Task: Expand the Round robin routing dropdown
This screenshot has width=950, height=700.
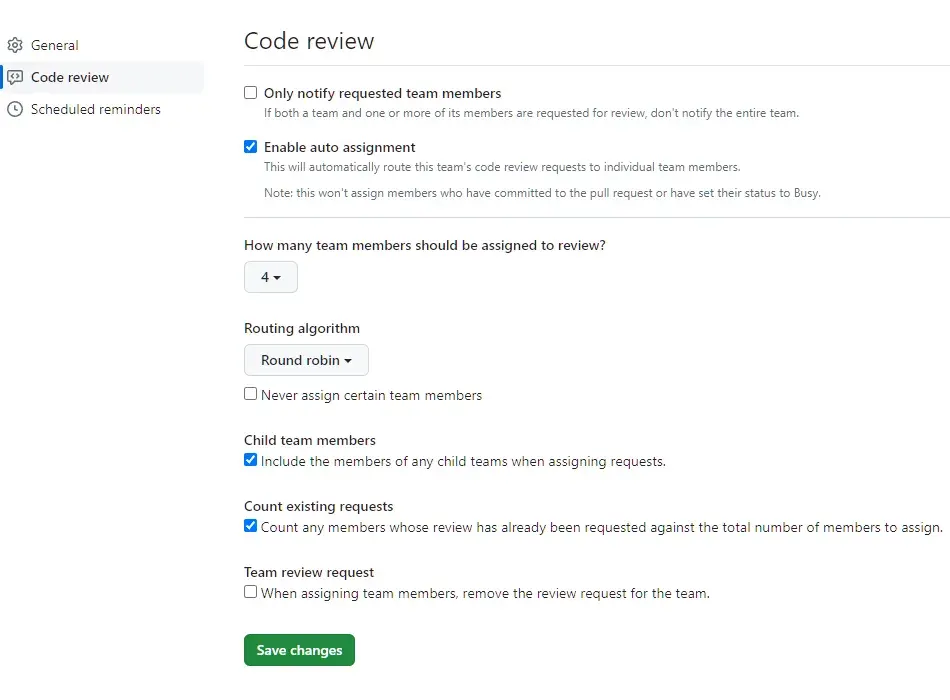Action: pyautogui.click(x=306, y=360)
